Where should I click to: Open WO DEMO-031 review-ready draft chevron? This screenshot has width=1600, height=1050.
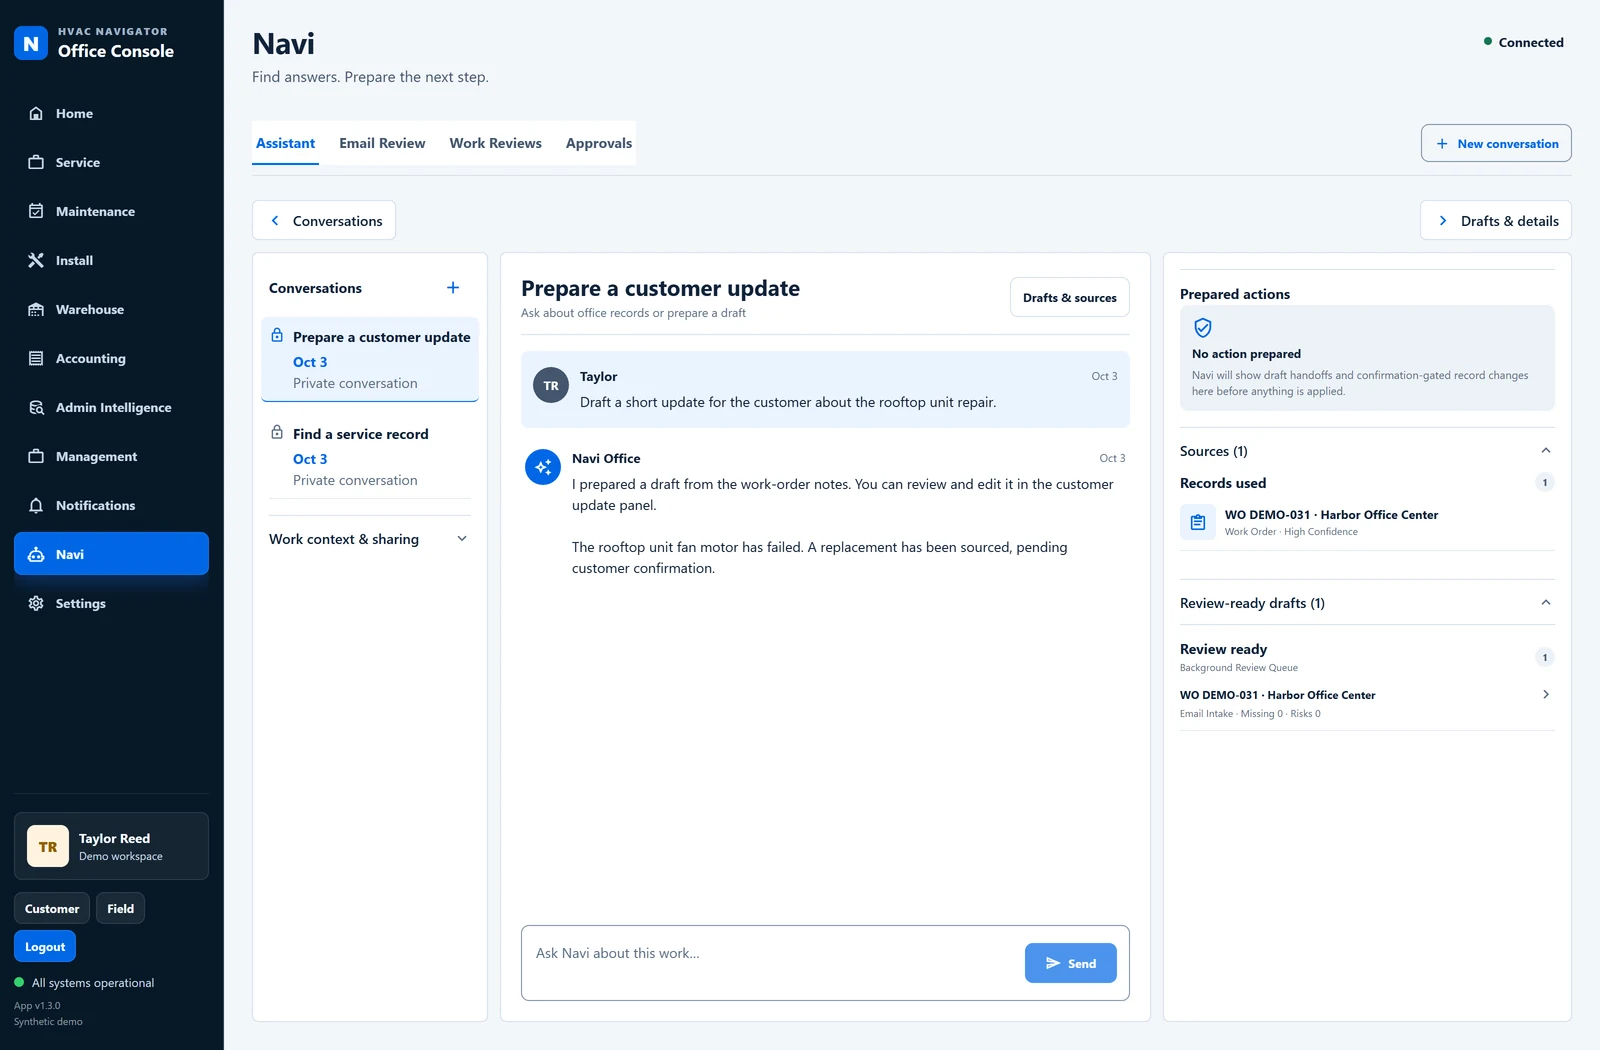1546,695
